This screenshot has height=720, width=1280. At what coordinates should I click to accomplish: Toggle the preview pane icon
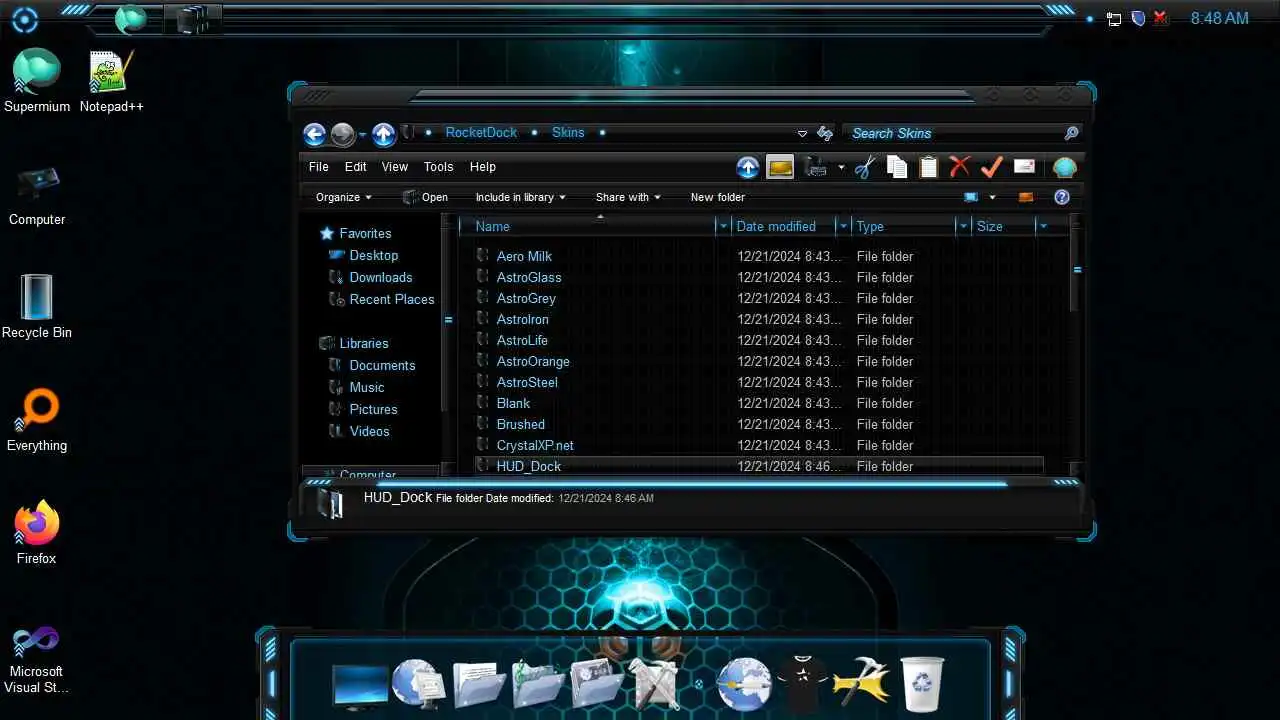click(x=1025, y=197)
